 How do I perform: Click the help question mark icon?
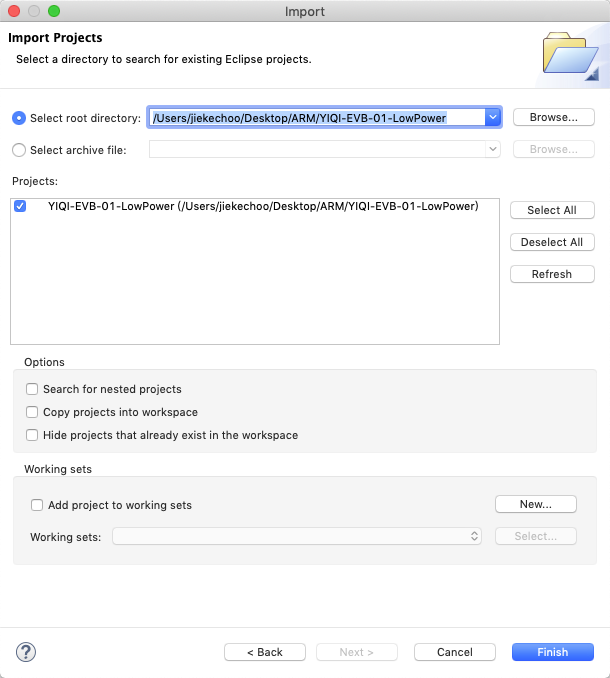26,652
